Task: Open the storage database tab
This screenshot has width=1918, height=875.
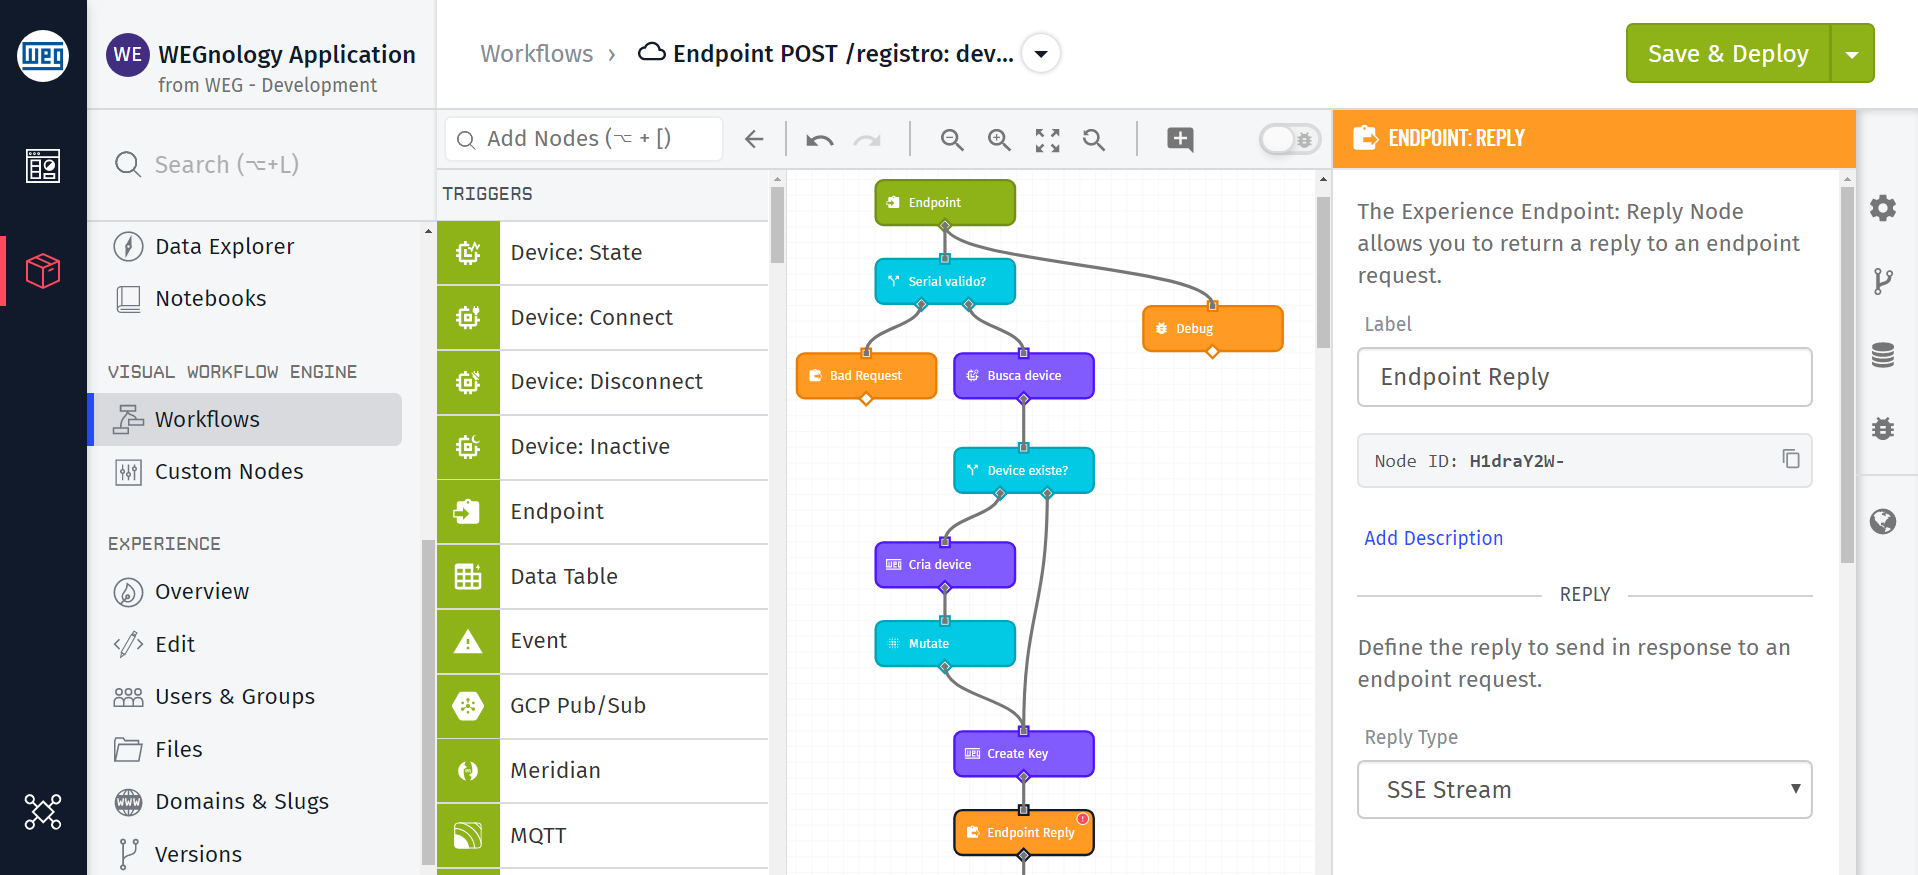Action: coord(1883,355)
